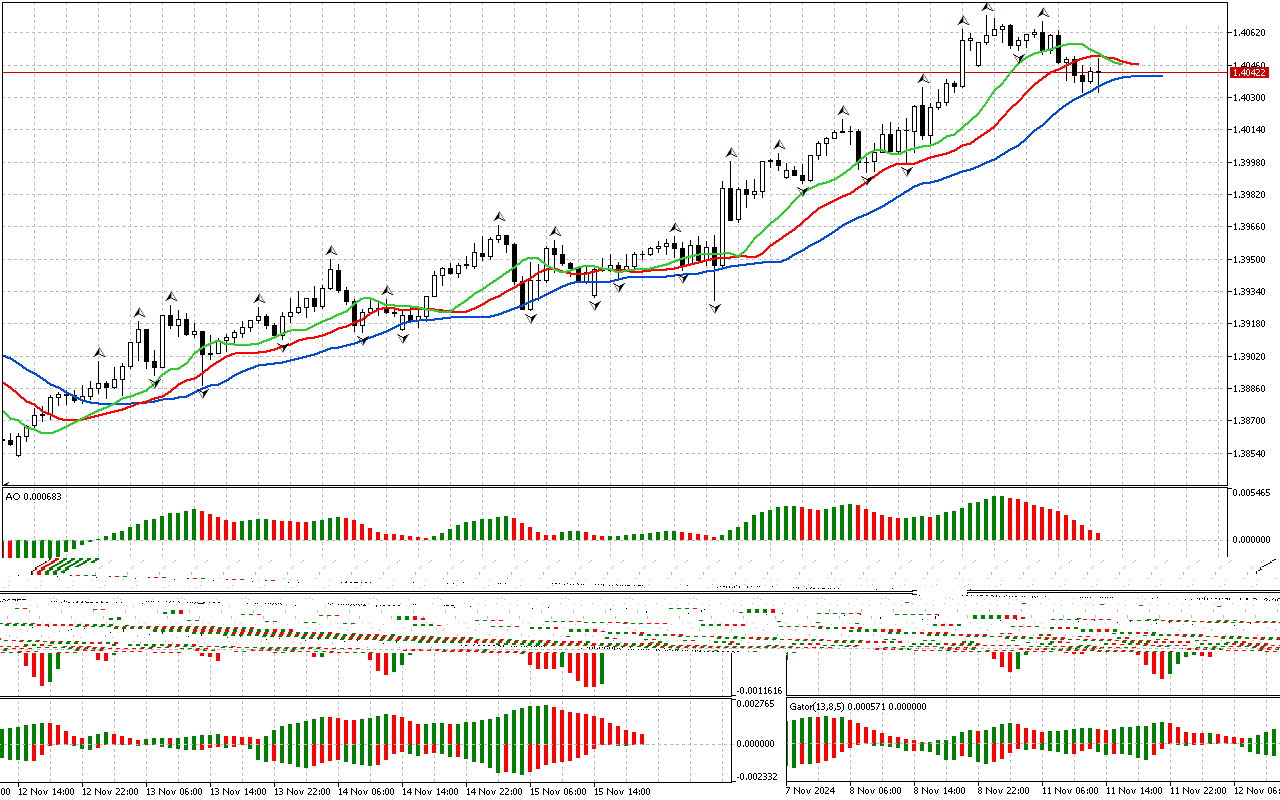Click the 12 Nov 14:00 time label
The width and height of the screenshot is (1280, 800).
46,791
